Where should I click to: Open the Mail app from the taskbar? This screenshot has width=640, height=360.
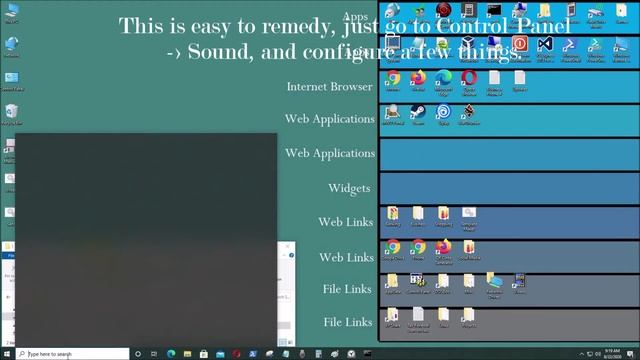220,354
